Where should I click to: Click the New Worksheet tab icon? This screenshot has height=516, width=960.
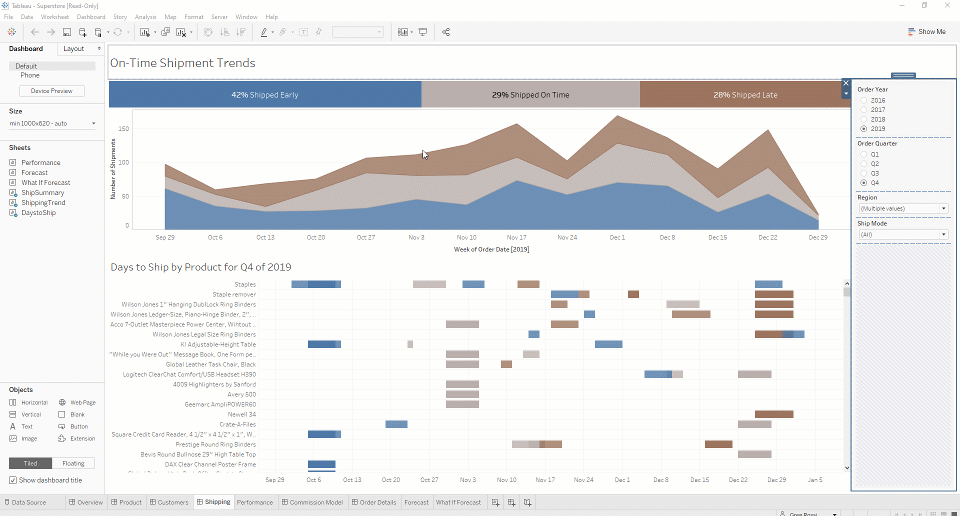point(496,502)
